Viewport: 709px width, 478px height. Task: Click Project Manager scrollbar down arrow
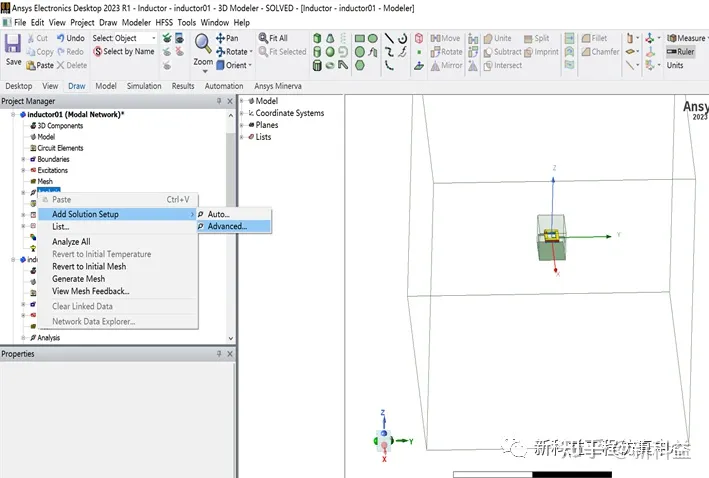pyautogui.click(x=231, y=338)
